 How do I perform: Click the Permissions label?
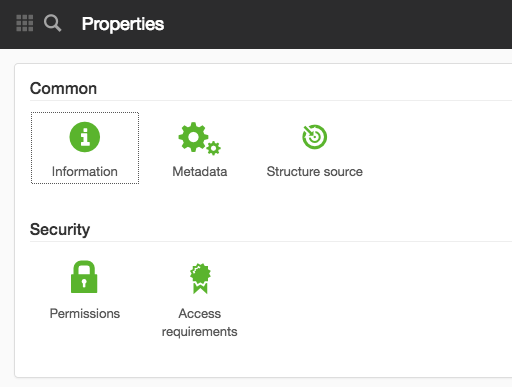tap(85, 314)
